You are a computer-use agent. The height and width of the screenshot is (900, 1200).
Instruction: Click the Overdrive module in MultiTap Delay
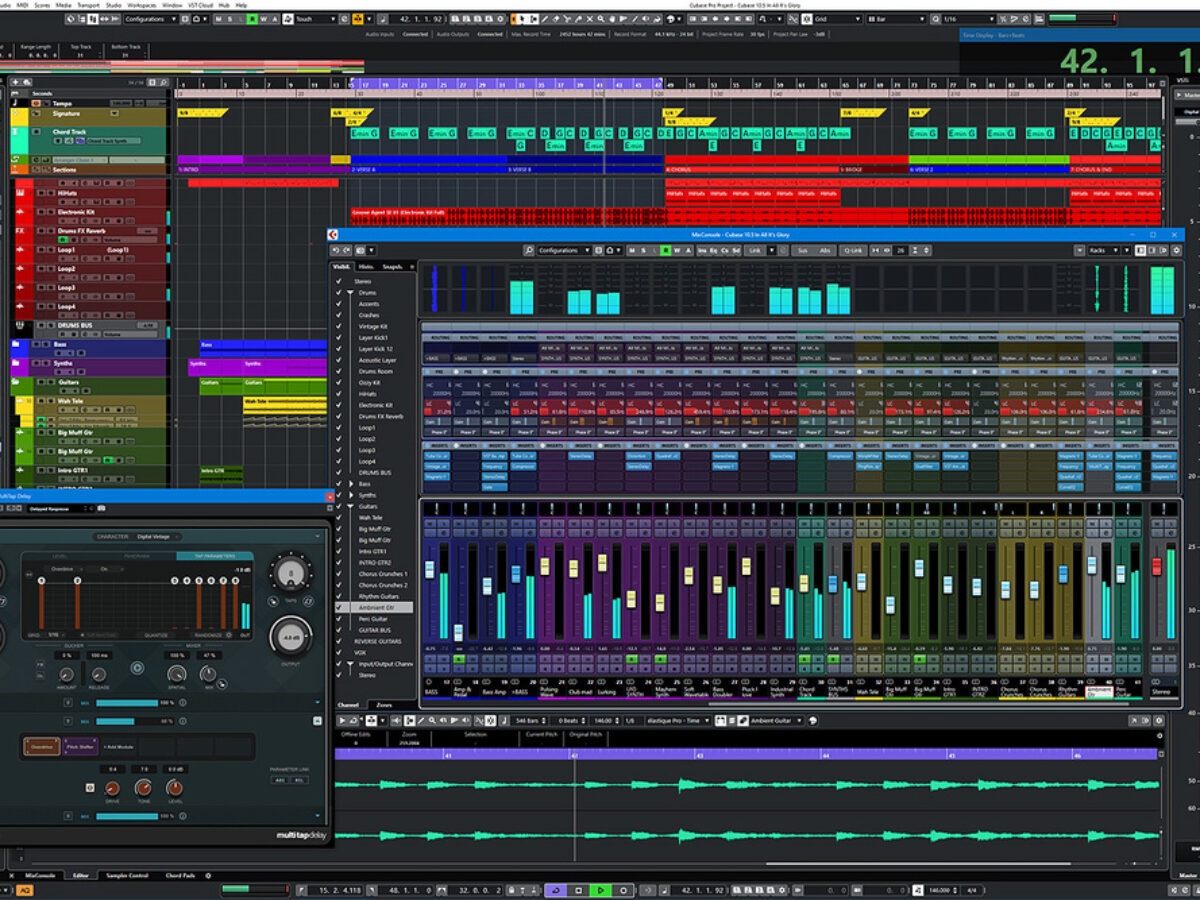42,747
